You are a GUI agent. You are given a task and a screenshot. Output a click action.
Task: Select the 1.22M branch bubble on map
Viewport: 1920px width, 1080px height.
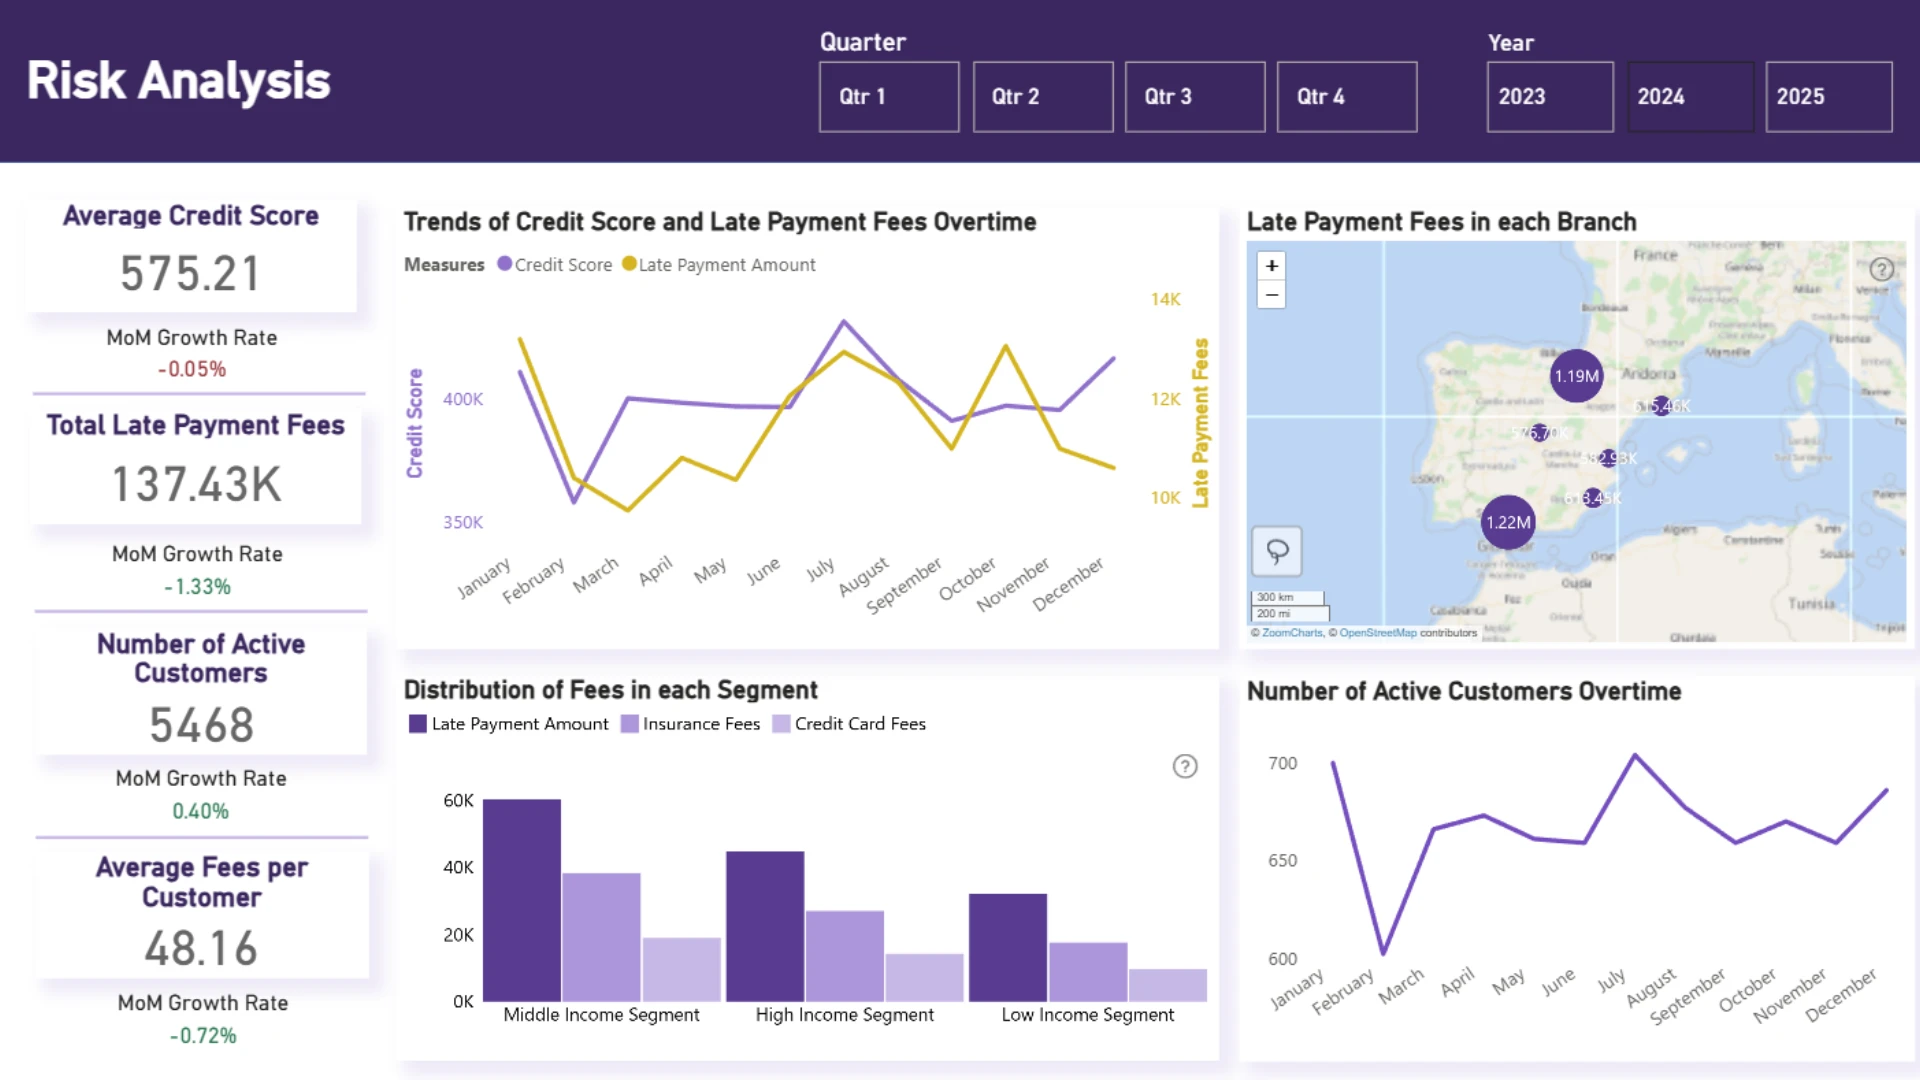(x=1508, y=522)
